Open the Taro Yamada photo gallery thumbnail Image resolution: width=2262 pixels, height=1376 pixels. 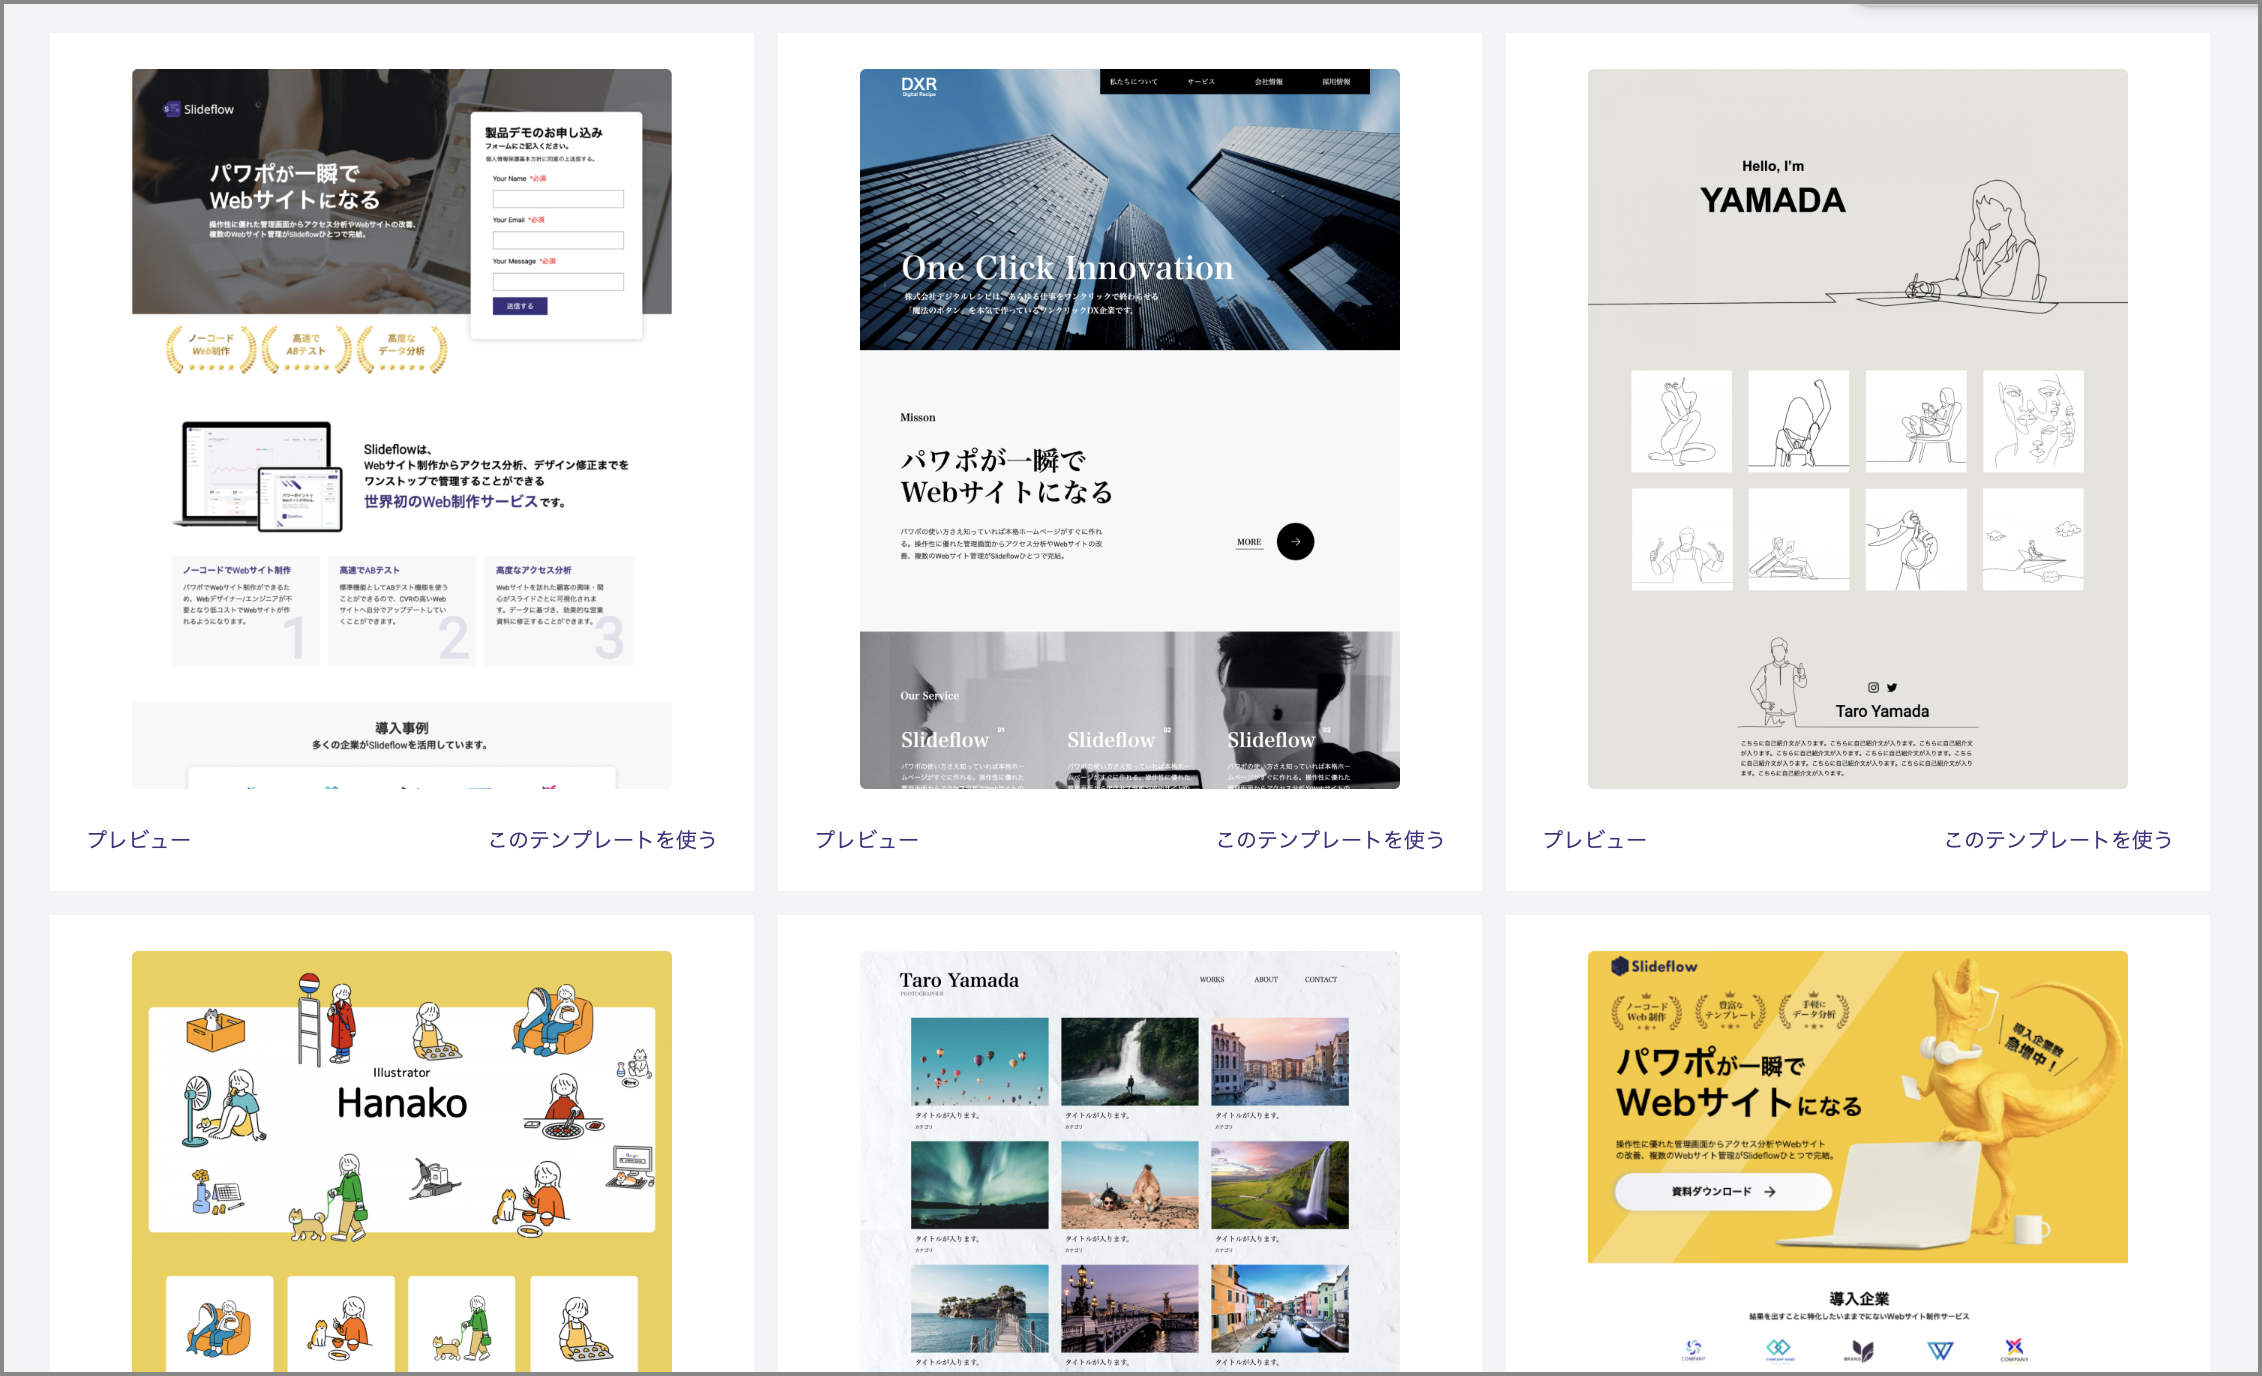[1130, 1160]
